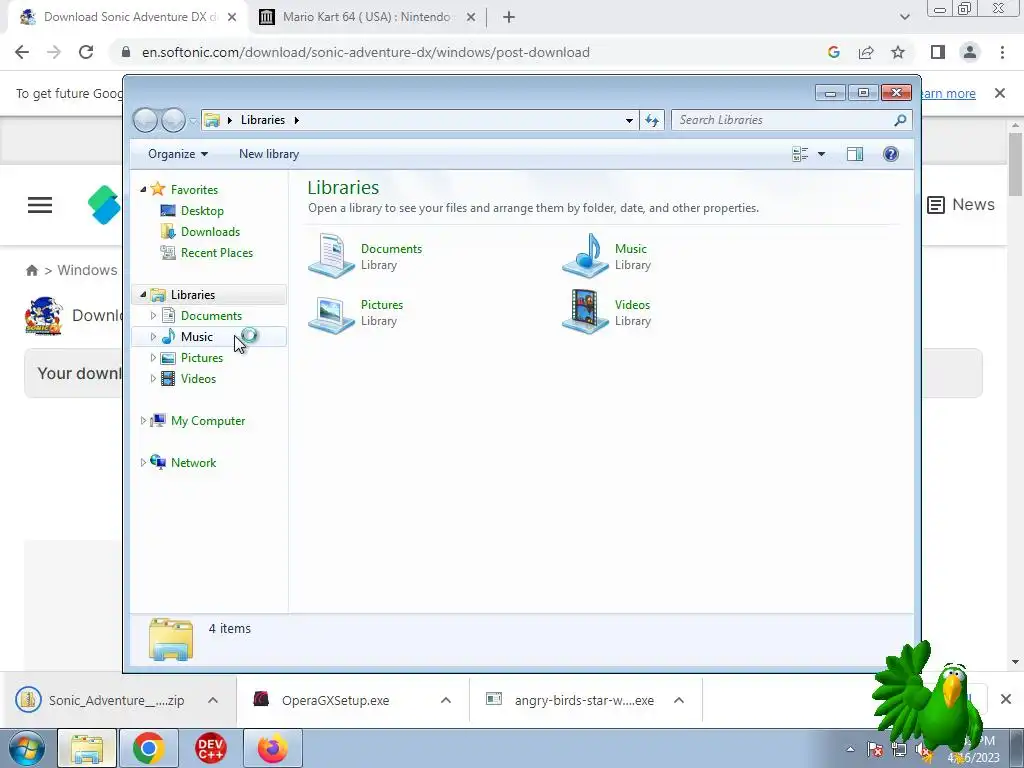This screenshot has width=1024, height=768.
Task: Open options for angry-birds-star-w exe download
Action: (x=679, y=700)
